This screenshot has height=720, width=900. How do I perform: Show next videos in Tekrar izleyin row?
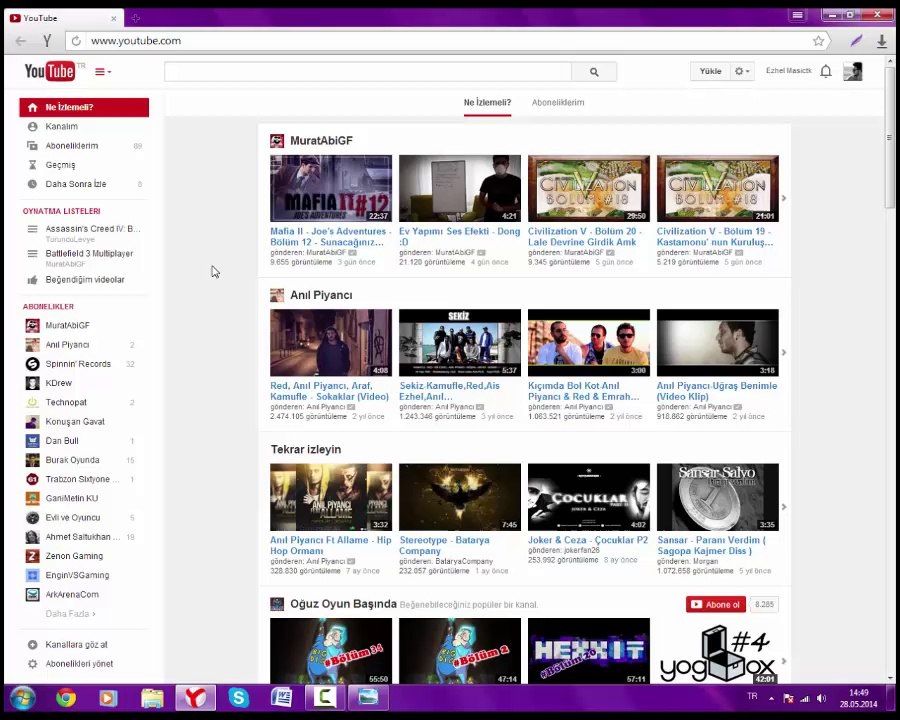(784, 507)
